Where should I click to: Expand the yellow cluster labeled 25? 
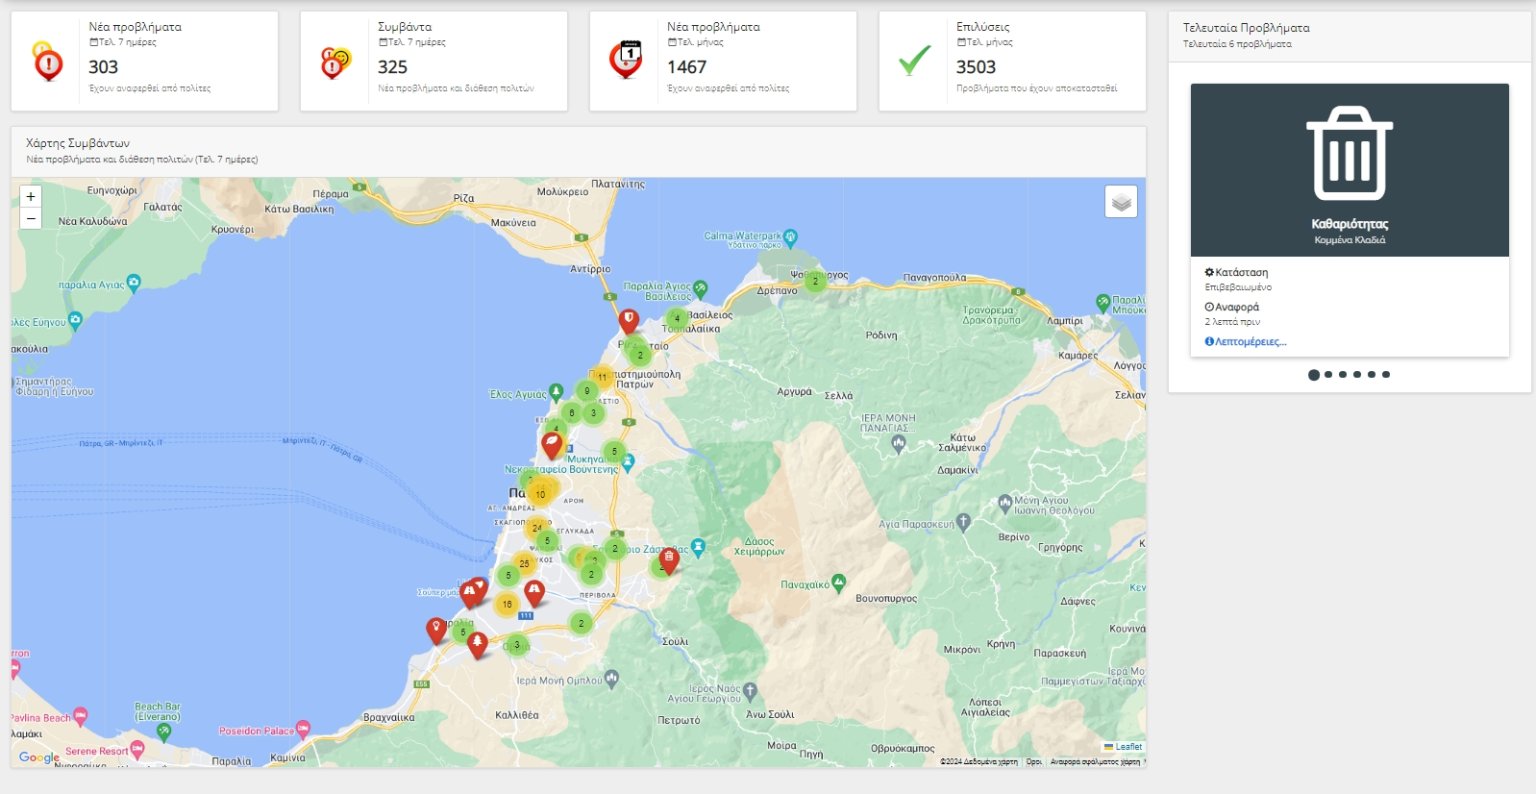[524, 564]
